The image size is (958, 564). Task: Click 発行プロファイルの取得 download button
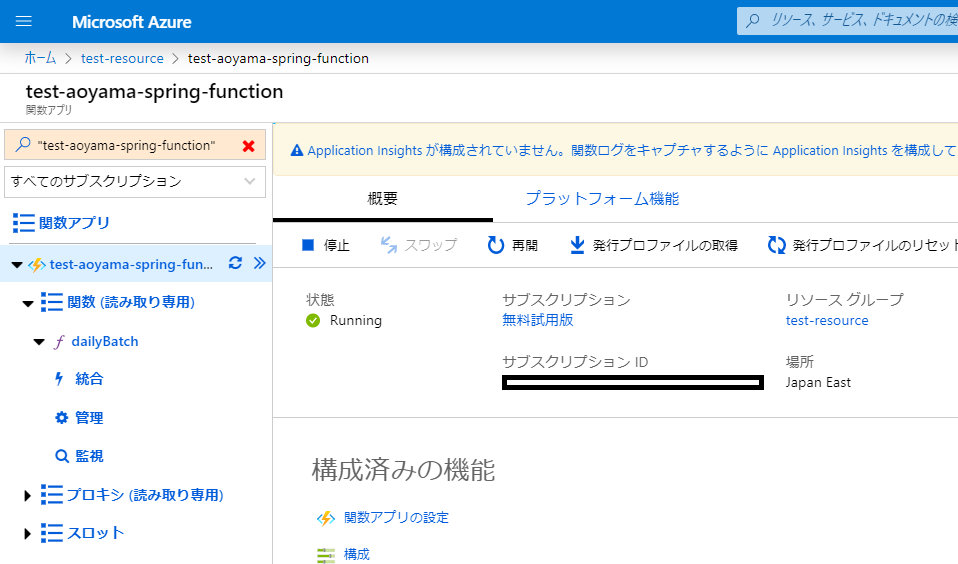click(654, 245)
